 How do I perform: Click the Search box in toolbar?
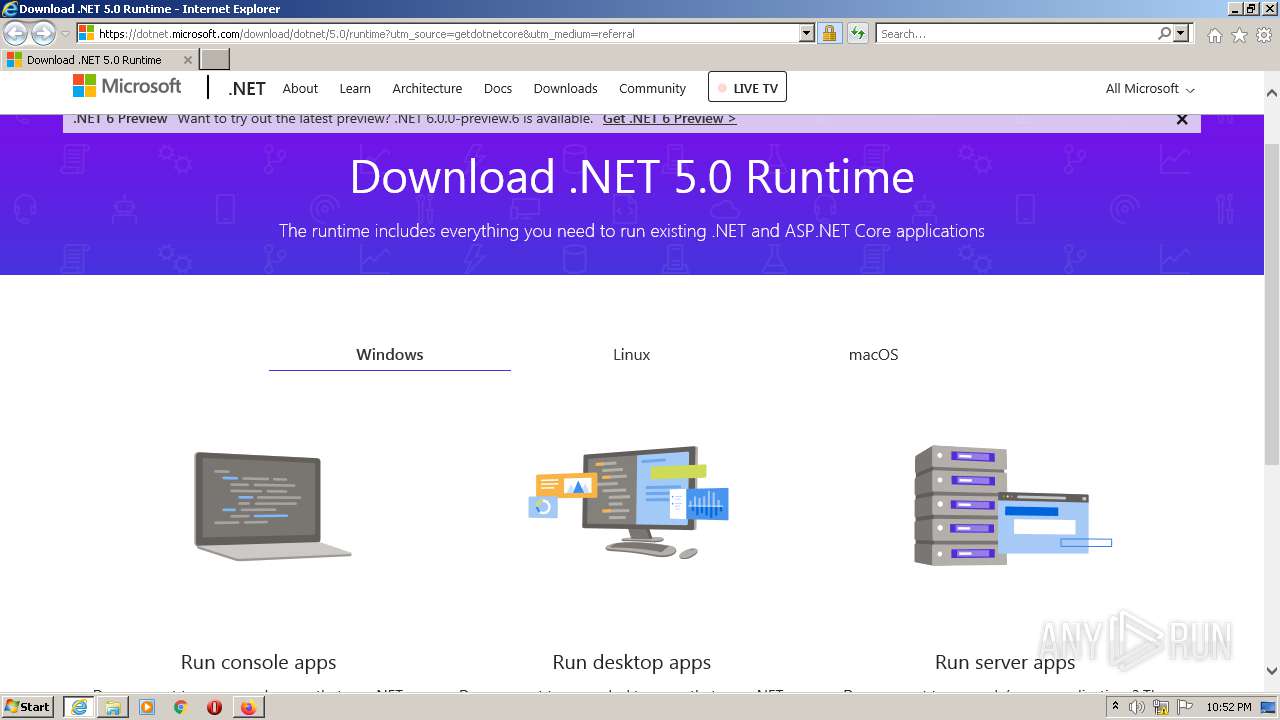click(1016, 33)
